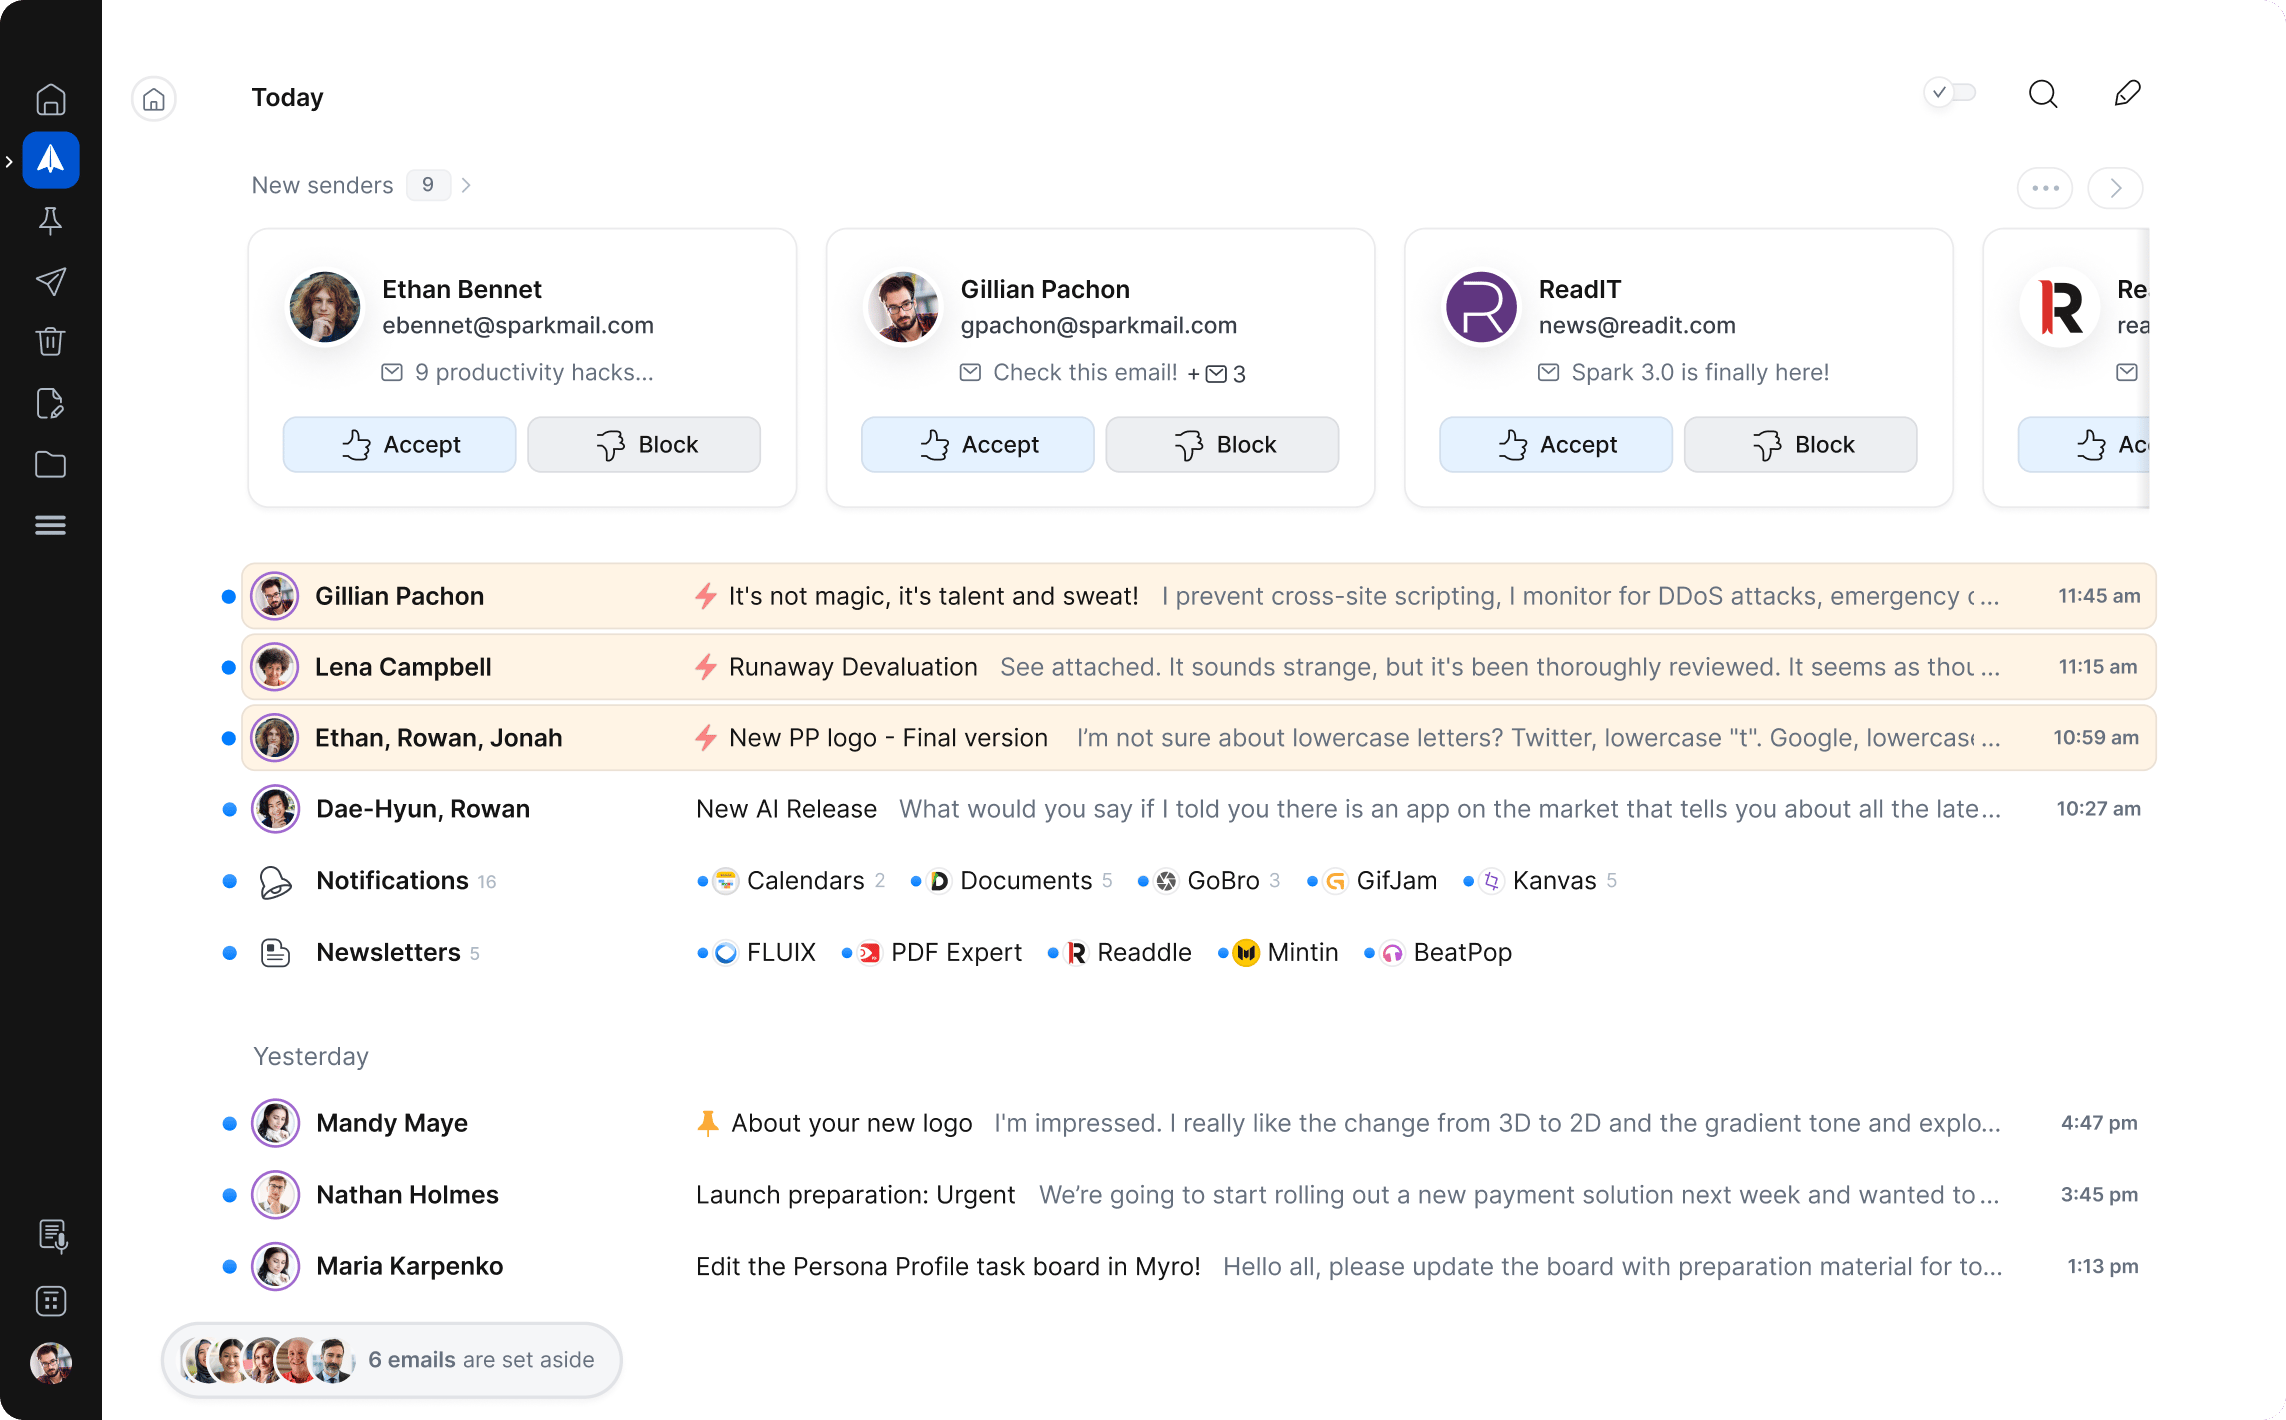The image size is (2286, 1420).
Task: Open the Drafts icon in sidebar
Action: [x=50, y=403]
